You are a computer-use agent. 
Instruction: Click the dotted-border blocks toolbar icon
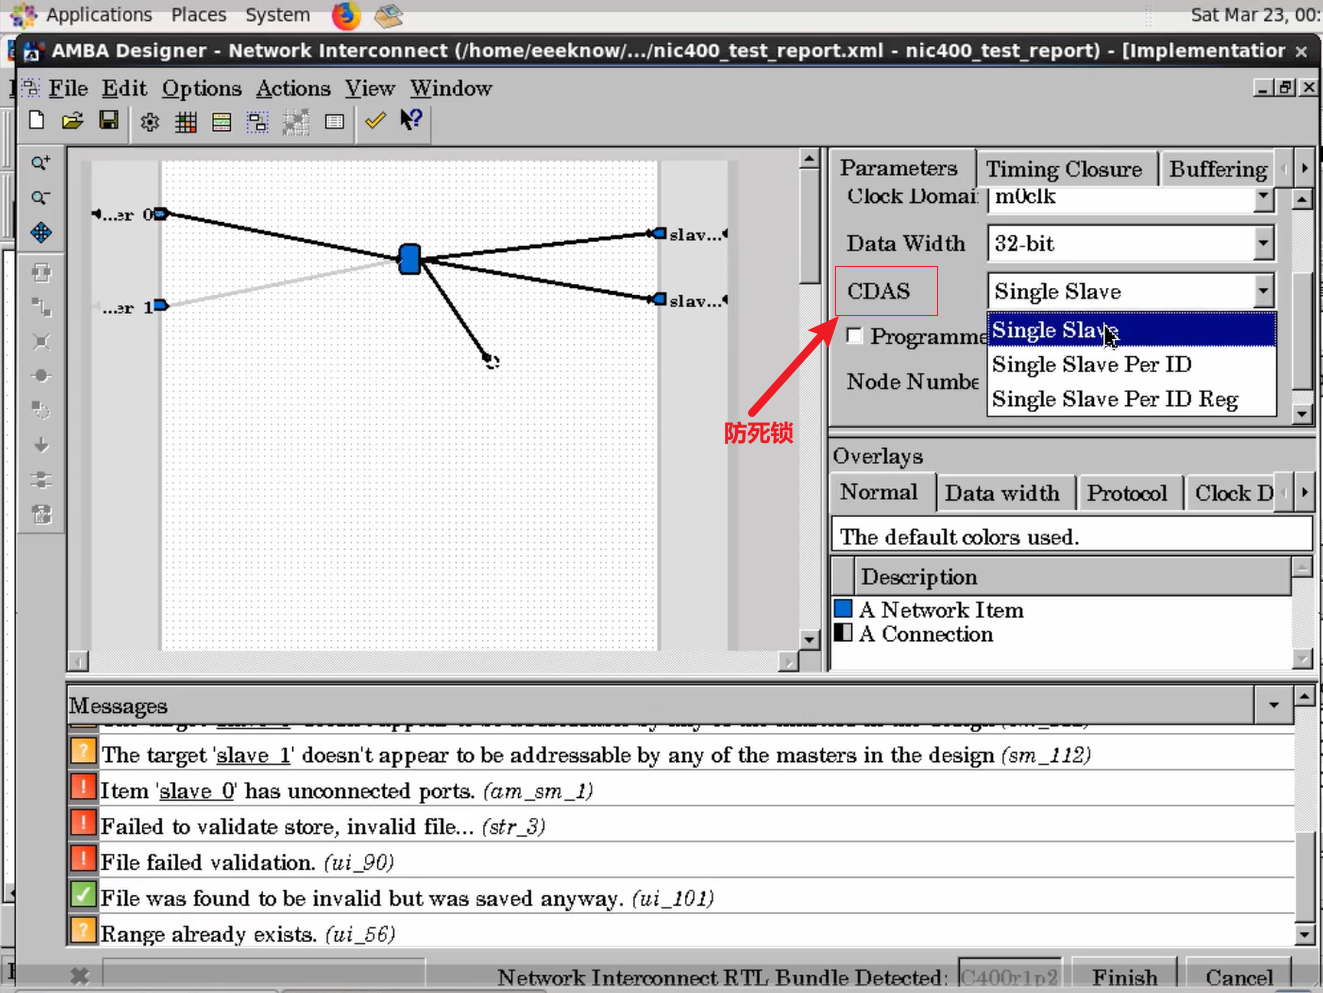[258, 122]
